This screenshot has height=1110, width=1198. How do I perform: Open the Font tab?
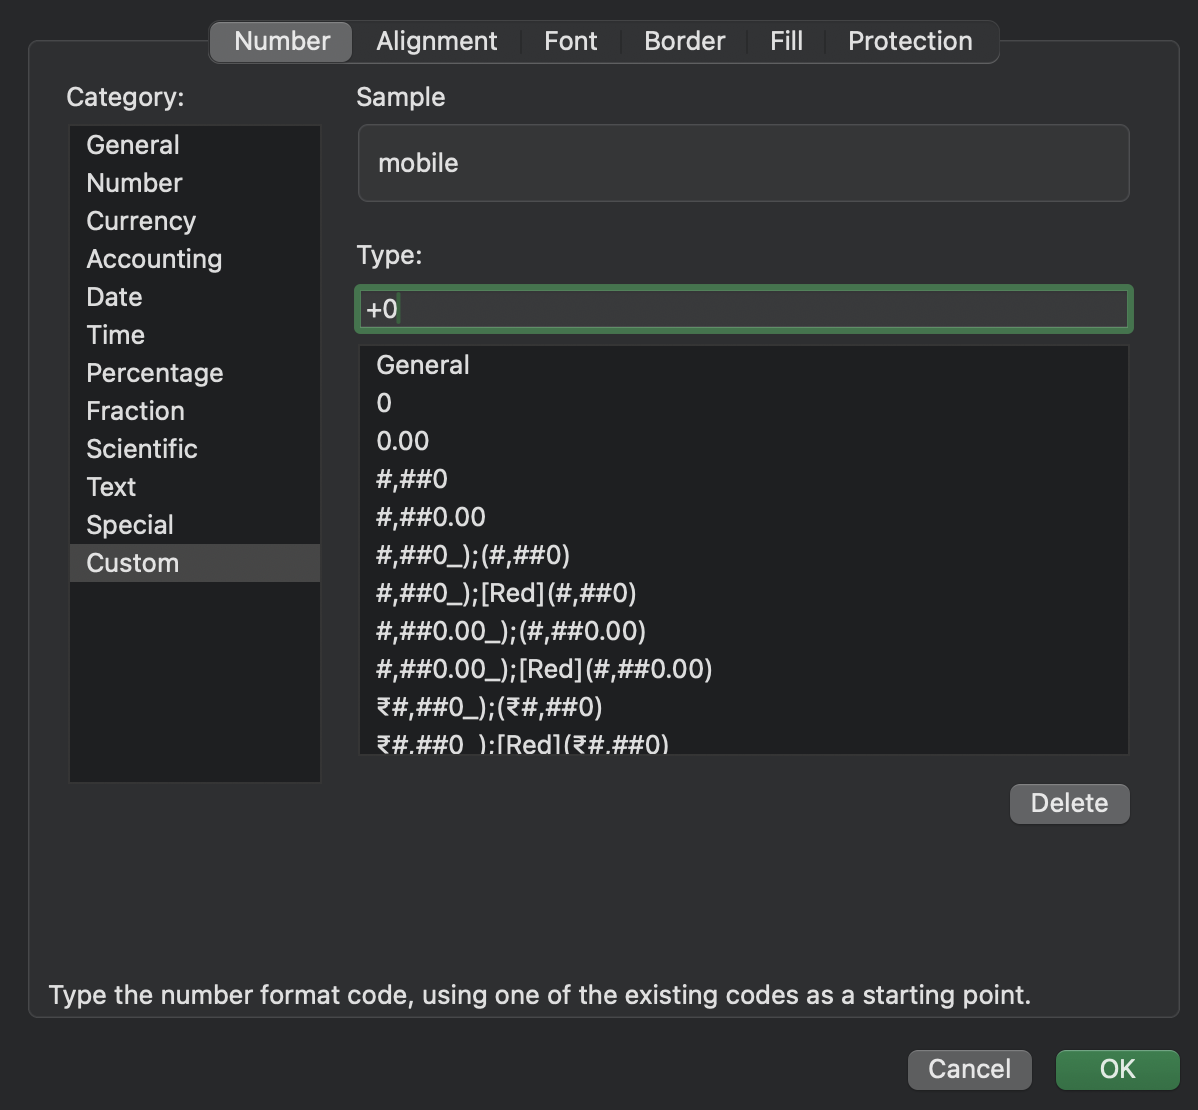571,41
